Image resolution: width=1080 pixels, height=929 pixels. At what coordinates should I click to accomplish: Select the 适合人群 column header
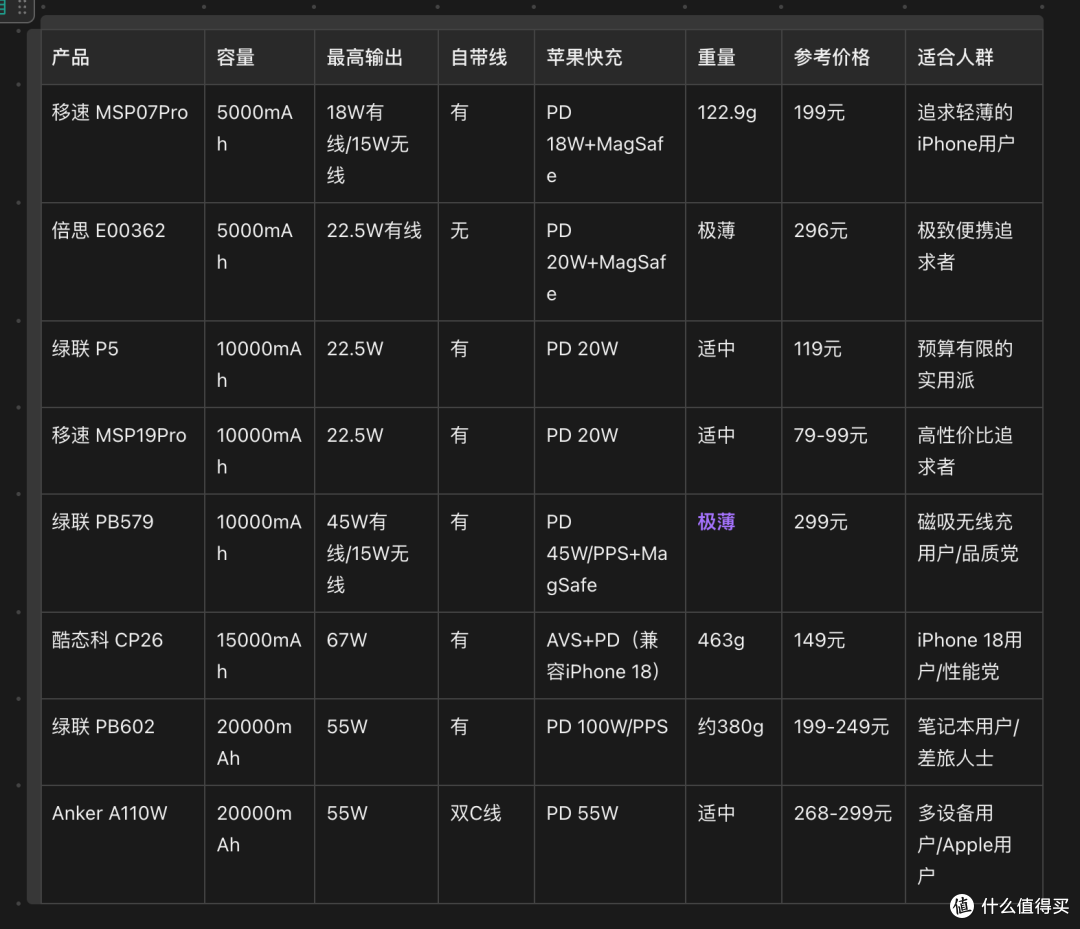pyautogui.click(x=974, y=57)
